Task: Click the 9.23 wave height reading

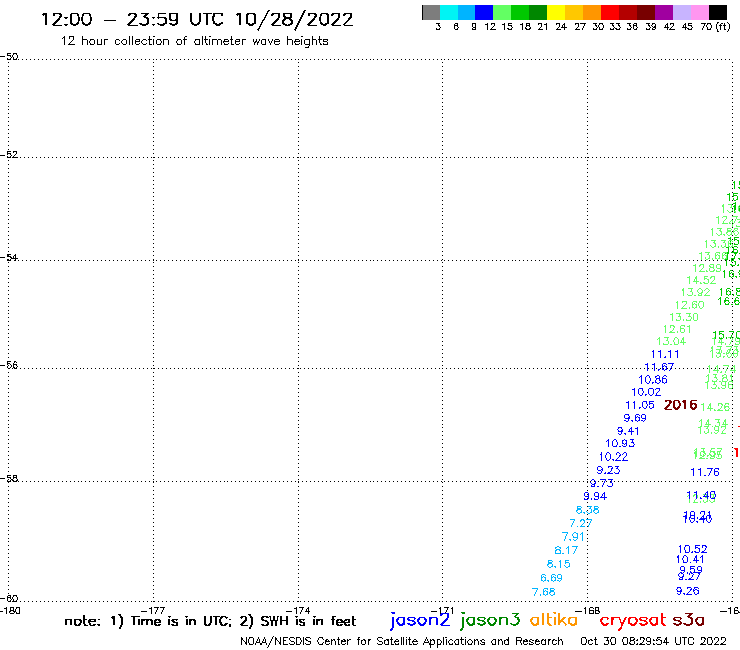Action: (608, 470)
